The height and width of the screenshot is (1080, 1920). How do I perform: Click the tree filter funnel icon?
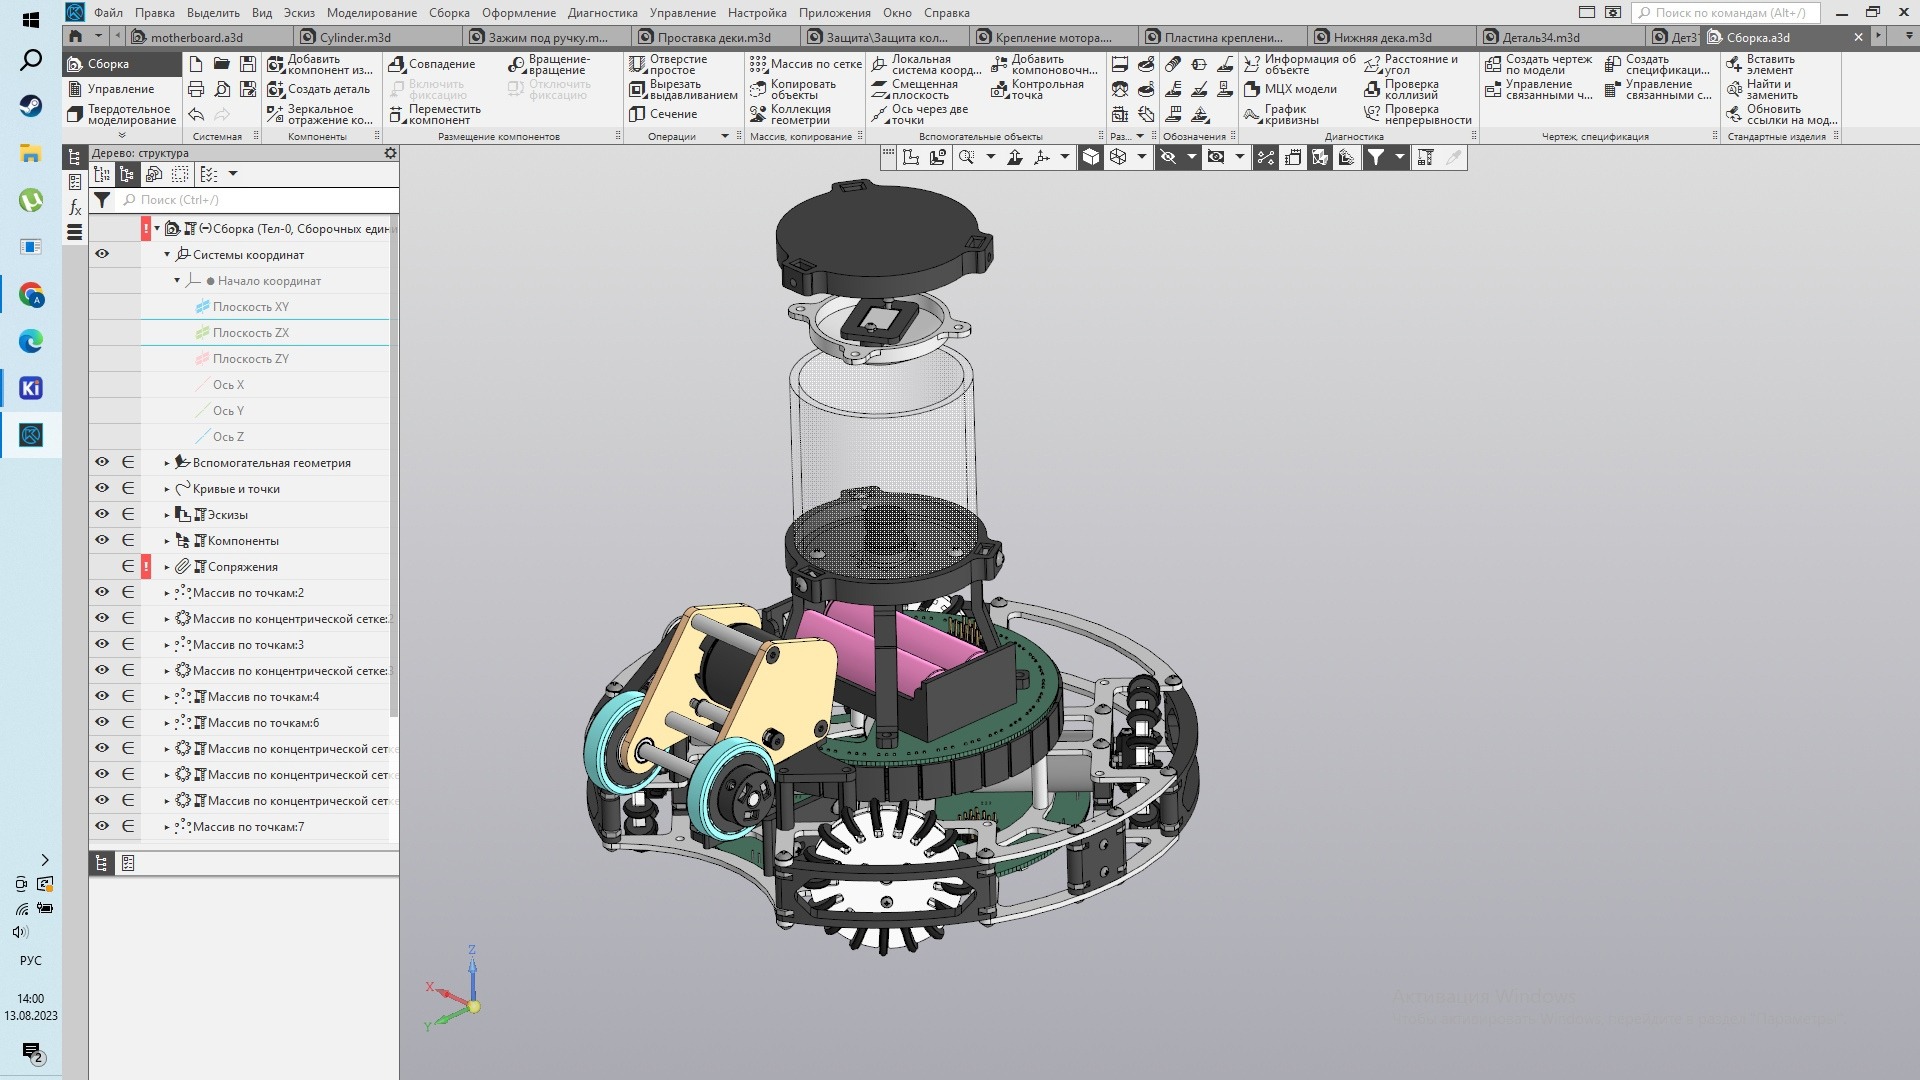(102, 200)
